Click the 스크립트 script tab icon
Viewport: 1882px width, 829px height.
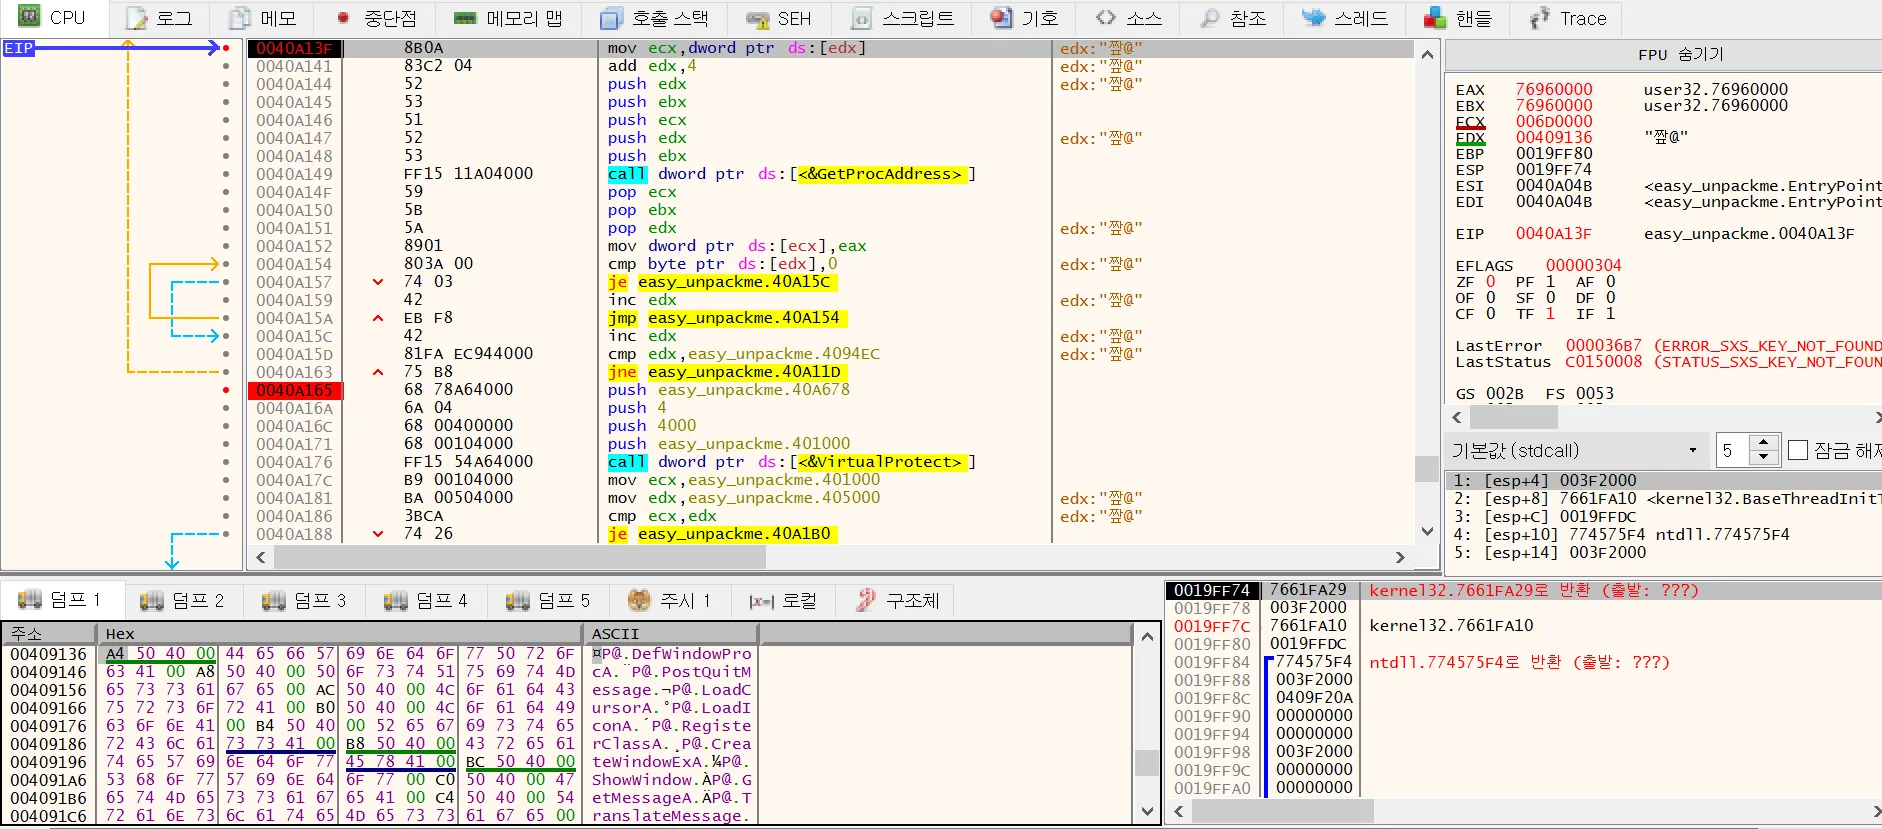tap(861, 18)
